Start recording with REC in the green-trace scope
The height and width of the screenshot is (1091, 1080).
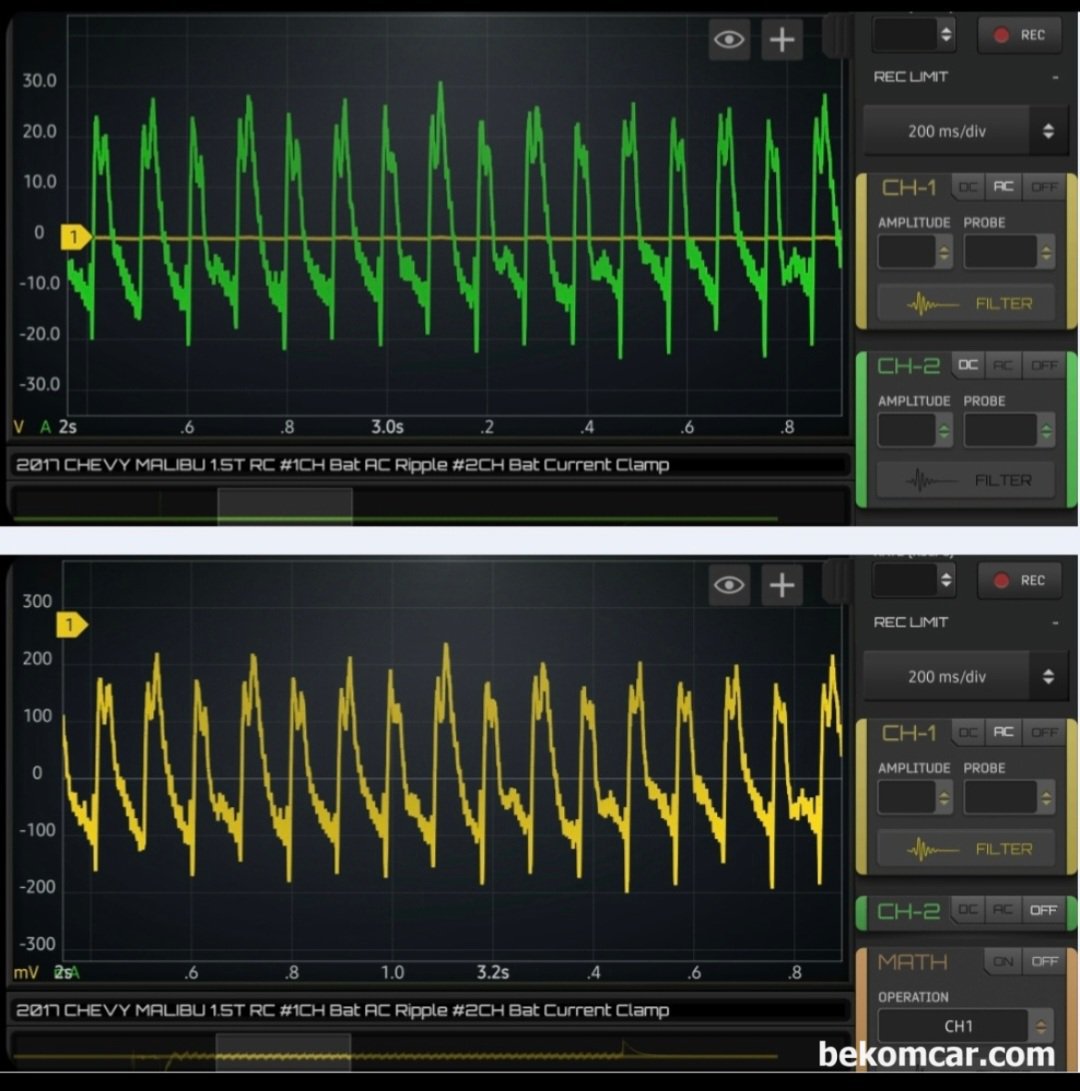point(1019,35)
